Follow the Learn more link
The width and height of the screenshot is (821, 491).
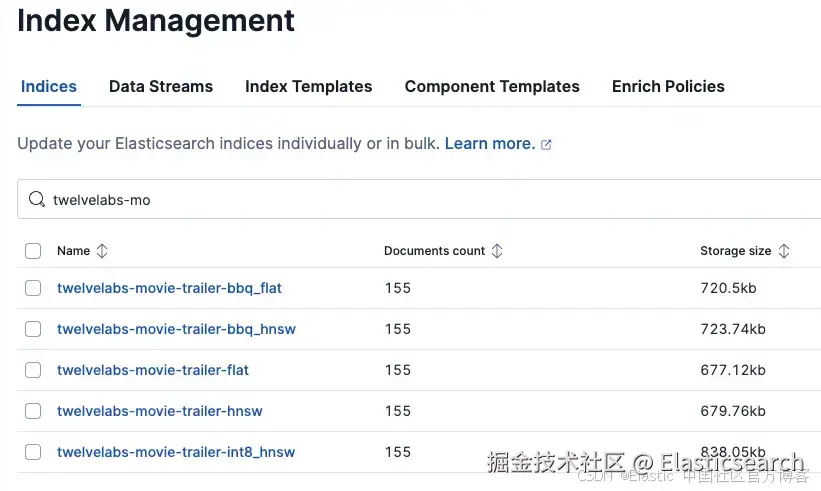(x=490, y=143)
